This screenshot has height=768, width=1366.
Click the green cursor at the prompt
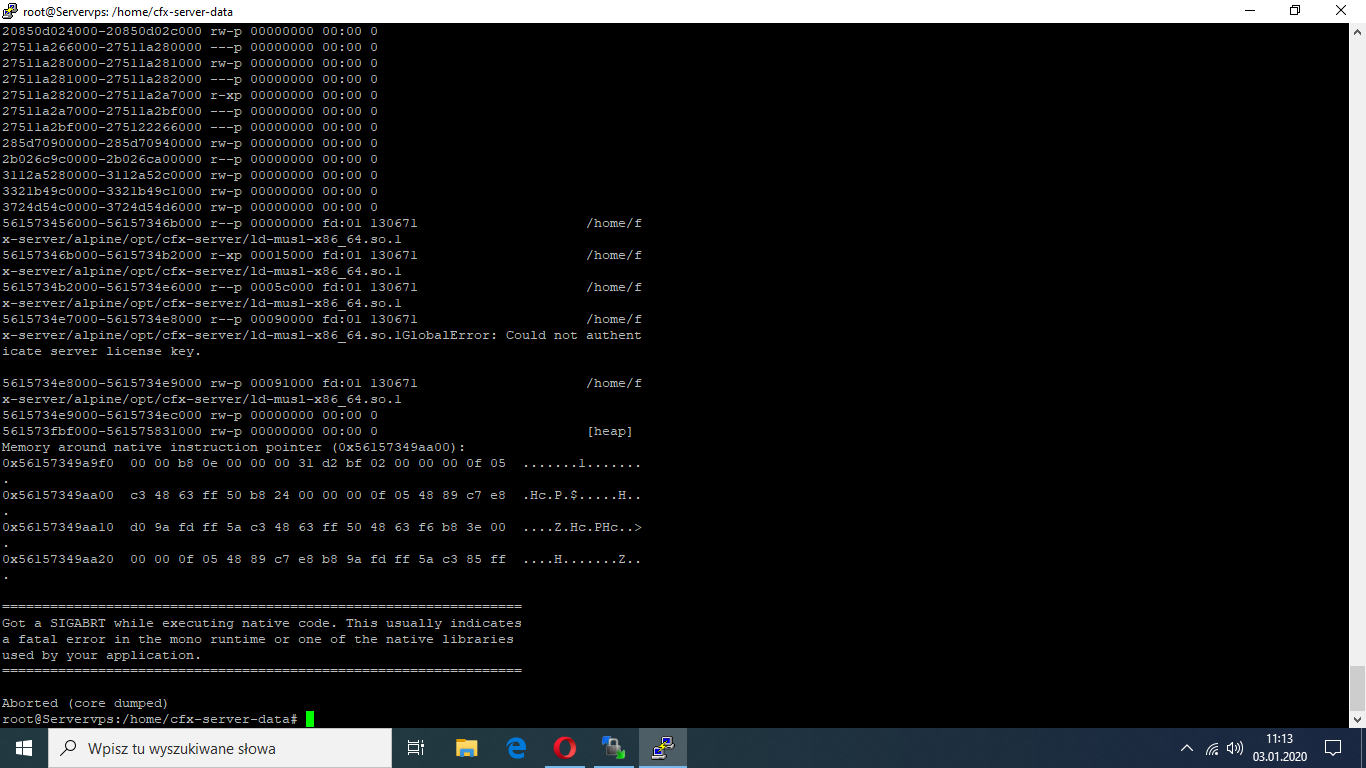pyautogui.click(x=310, y=719)
